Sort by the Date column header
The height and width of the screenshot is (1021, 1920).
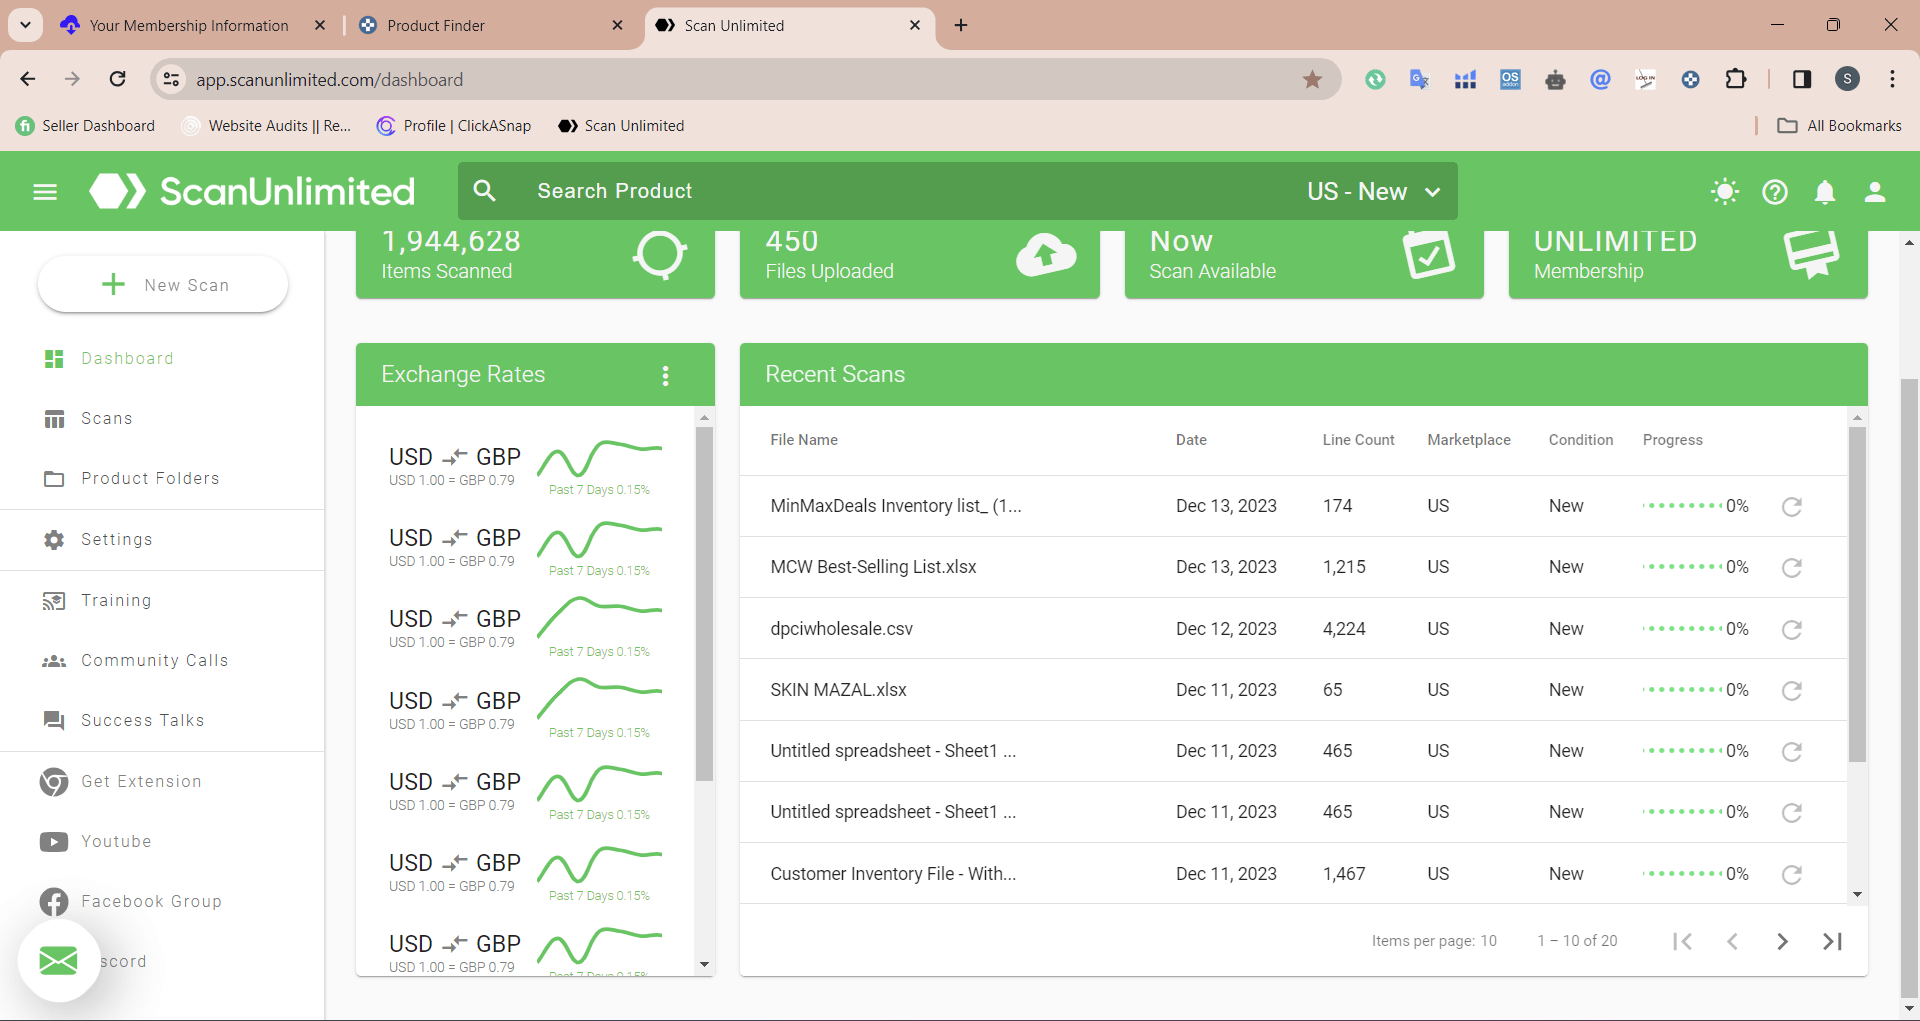pyautogui.click(x=1191, y=440)
